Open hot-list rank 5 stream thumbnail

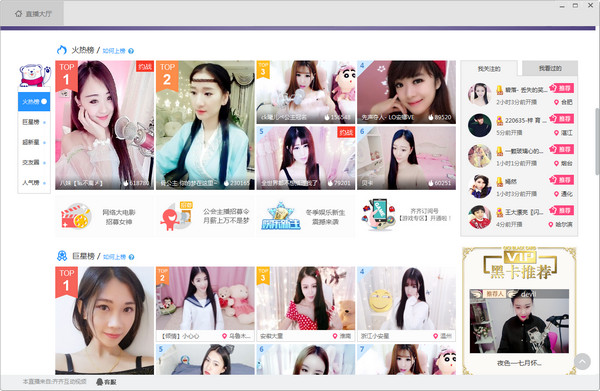[x=306, y=158]
